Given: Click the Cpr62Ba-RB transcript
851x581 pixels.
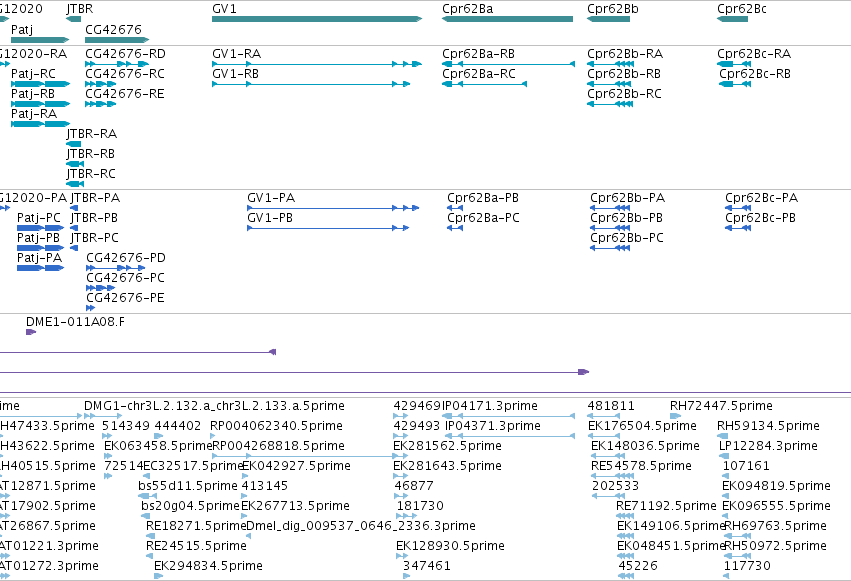Looking at the screenshot, I should tap(509, 64).
